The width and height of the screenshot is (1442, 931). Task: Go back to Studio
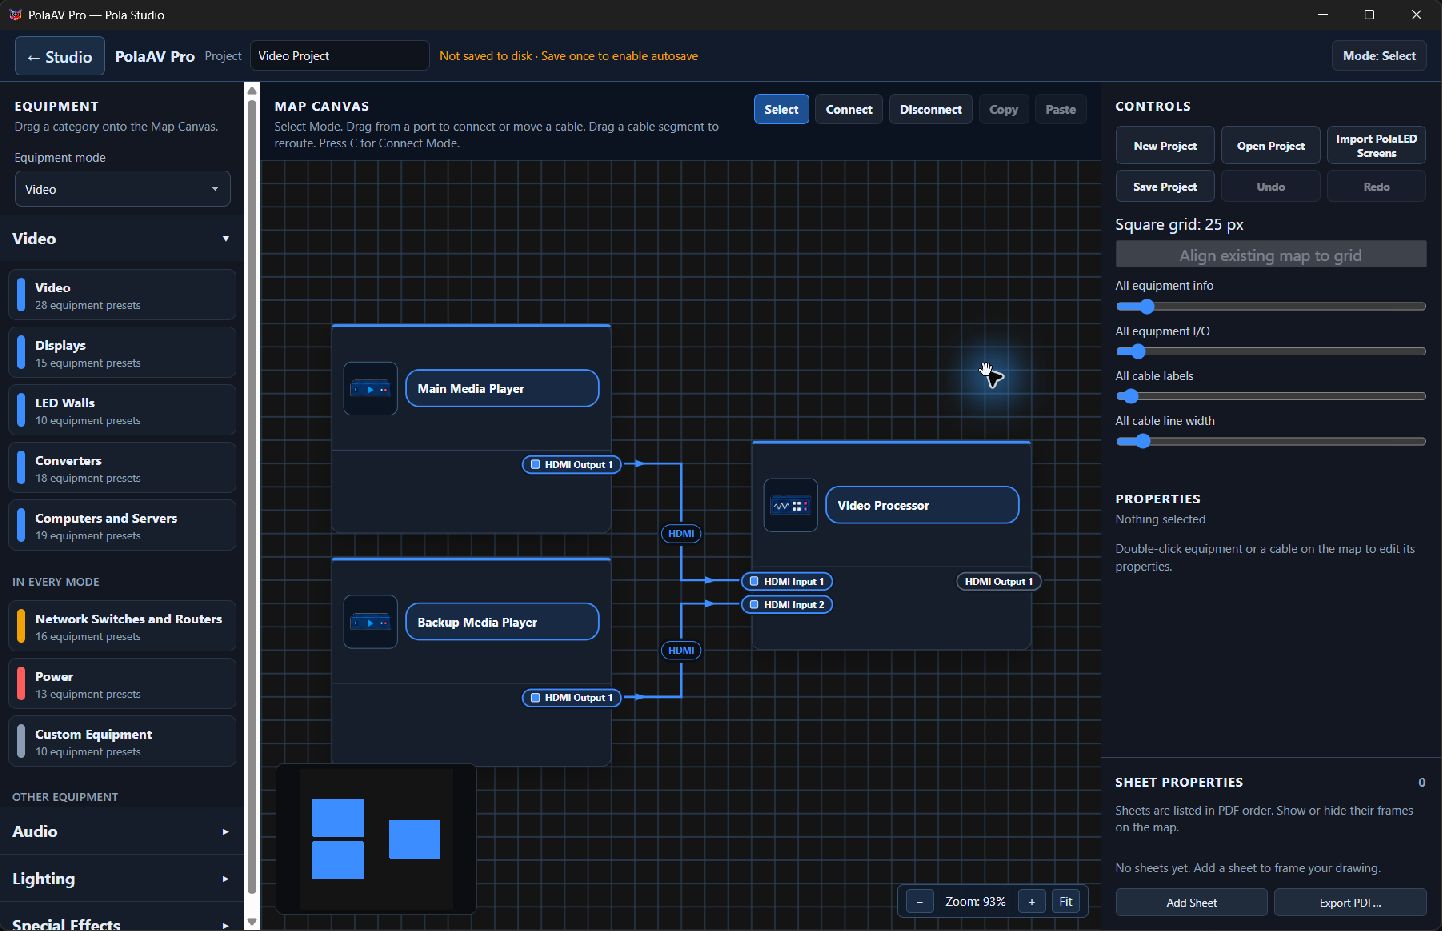click(x=60, y=57)
